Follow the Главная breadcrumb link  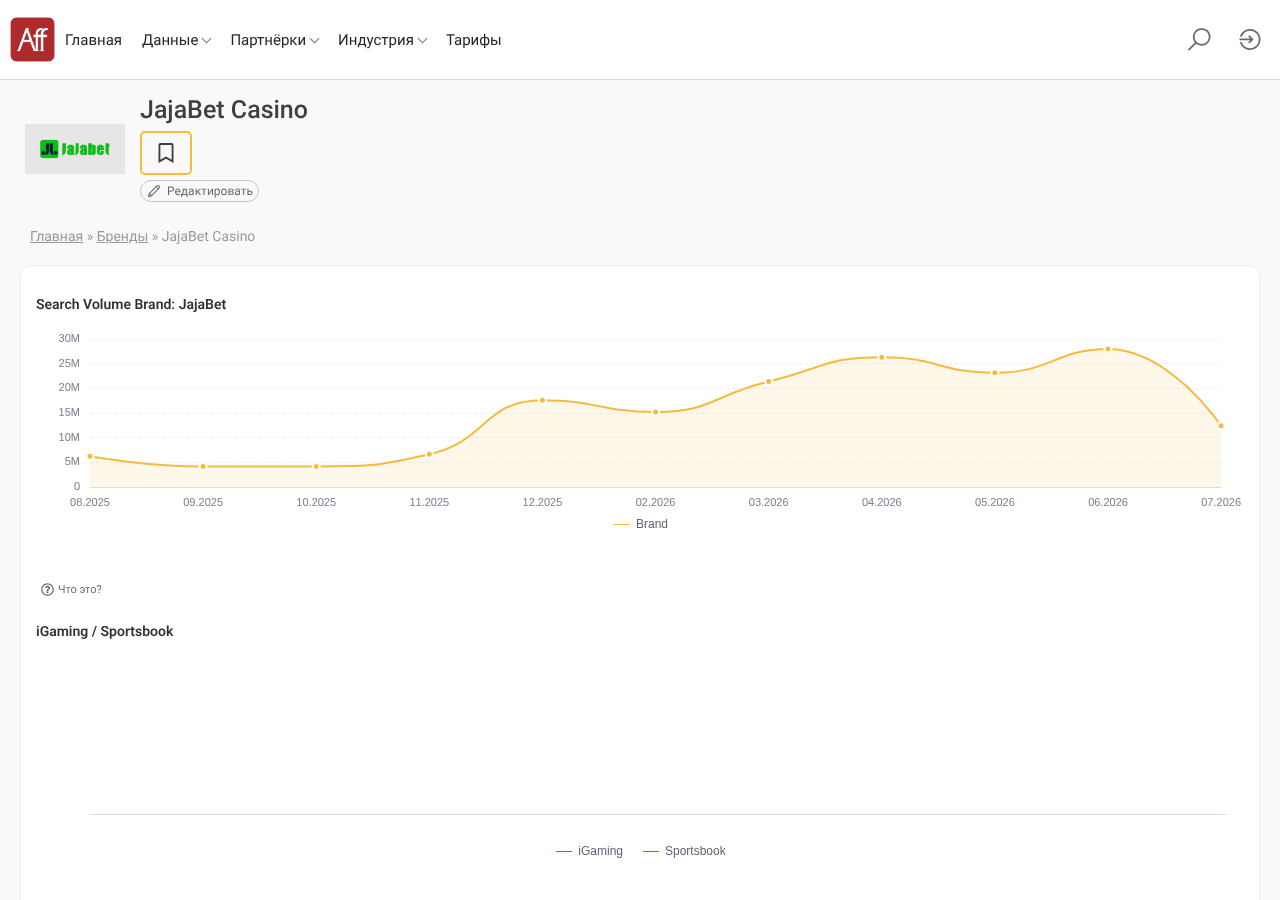click(56, 237)
